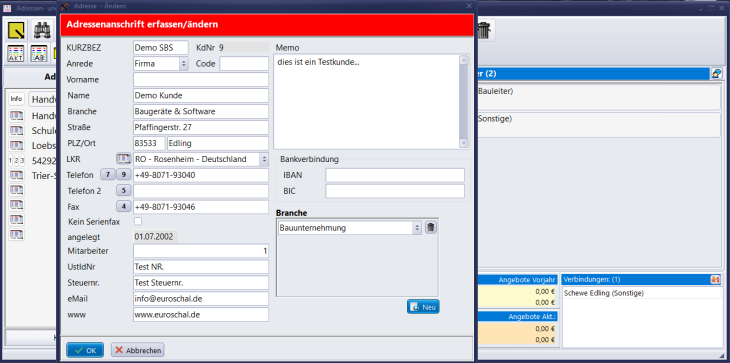Image resolution: width=730 pixels, height=363 pixels.
Task: Open the LKR dropdown showing RO - Rosenheim
Action: [264, 159]
